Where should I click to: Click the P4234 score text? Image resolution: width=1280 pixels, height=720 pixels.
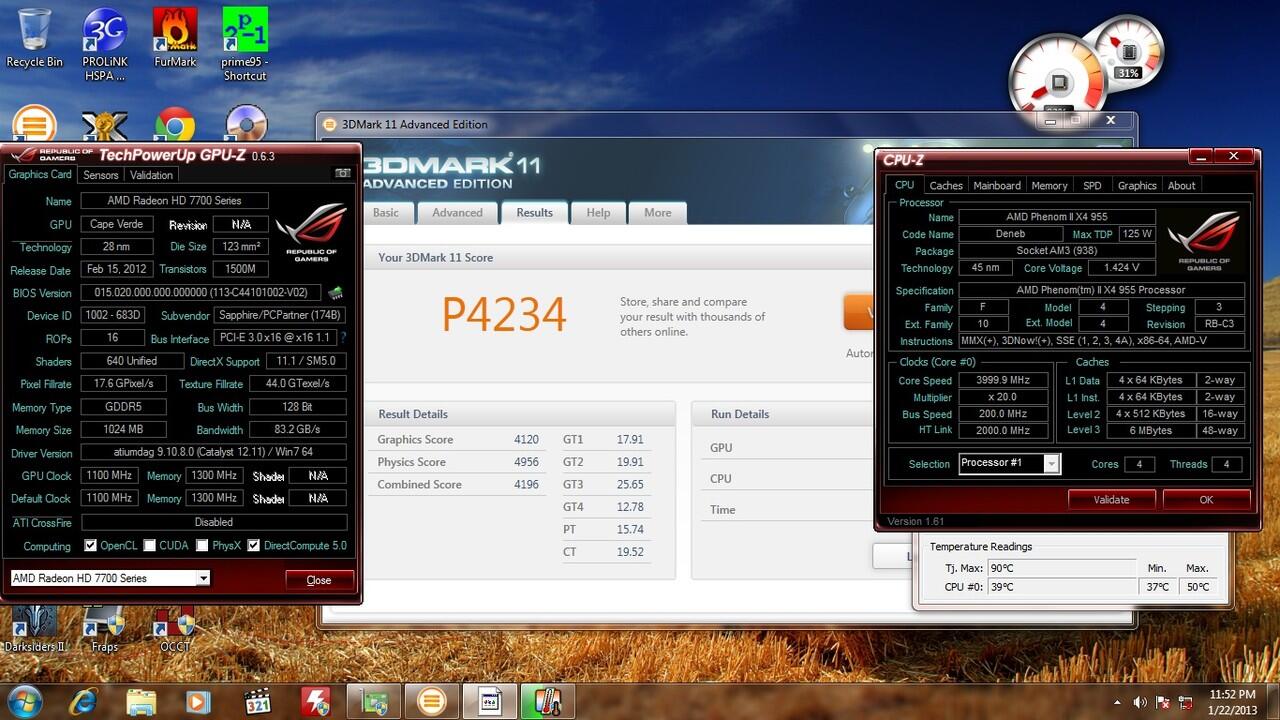pyautogui.click(x=504, y=315)
